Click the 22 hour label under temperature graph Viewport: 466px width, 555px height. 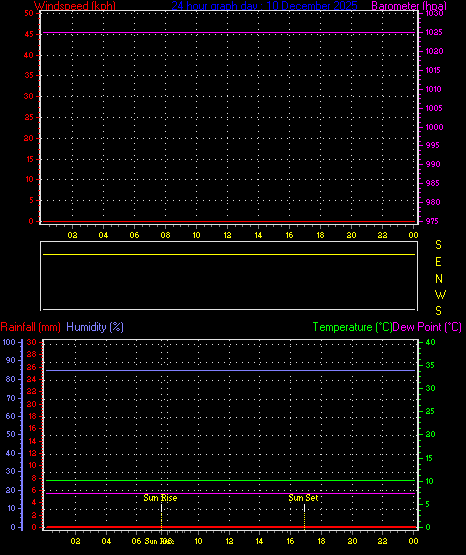pyautogui.click(x=382, y=541)
